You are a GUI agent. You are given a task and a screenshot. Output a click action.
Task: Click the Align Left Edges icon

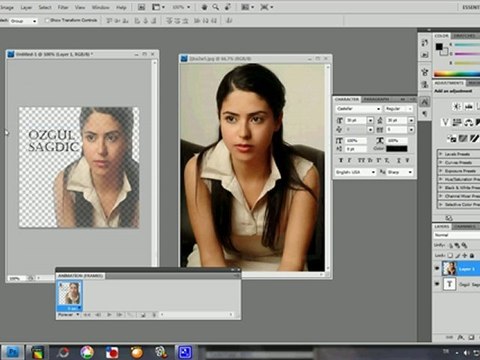[x=137, y=21]
